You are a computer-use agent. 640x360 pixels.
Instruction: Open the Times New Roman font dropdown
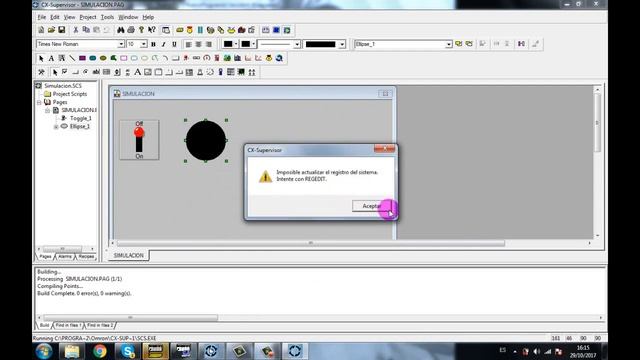click(121, 44)
